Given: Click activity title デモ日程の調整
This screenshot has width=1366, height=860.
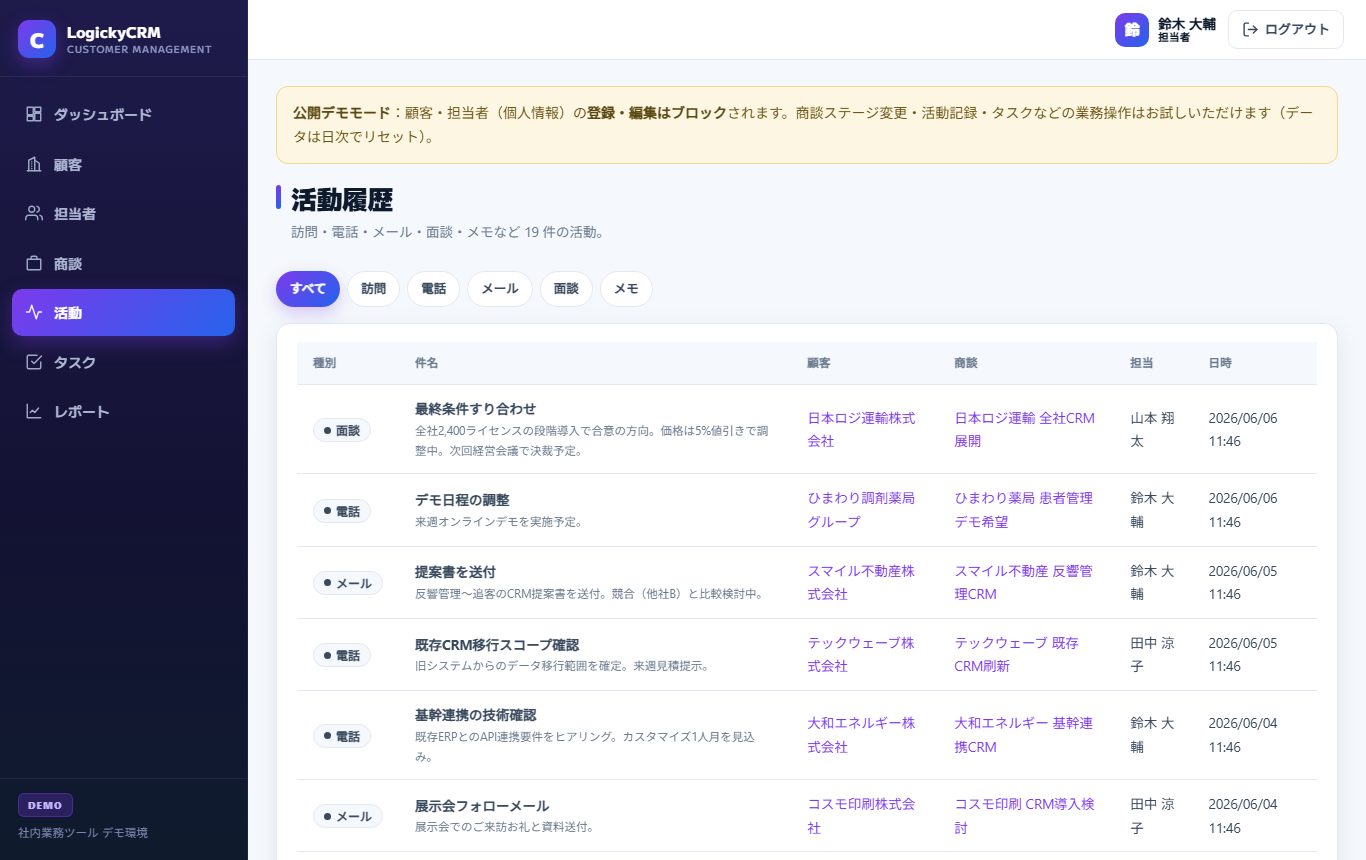Looking at the screenshot, I should point(462,500).
